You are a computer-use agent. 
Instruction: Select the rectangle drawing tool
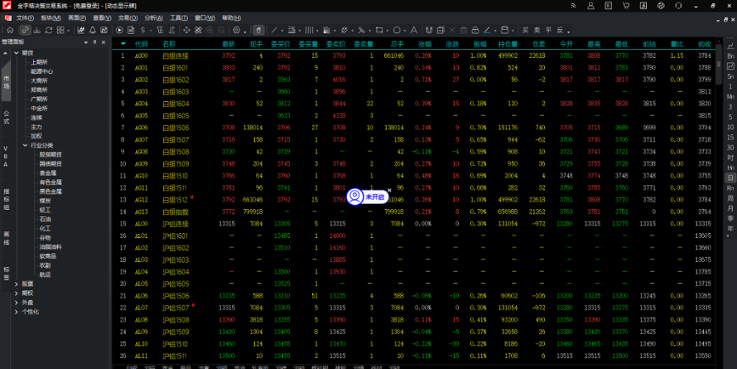(379, 30)
